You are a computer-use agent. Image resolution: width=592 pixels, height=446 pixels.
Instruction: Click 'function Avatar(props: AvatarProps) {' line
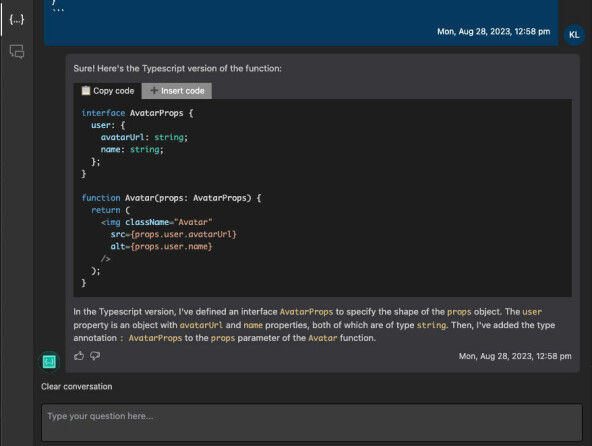[171, 198]
